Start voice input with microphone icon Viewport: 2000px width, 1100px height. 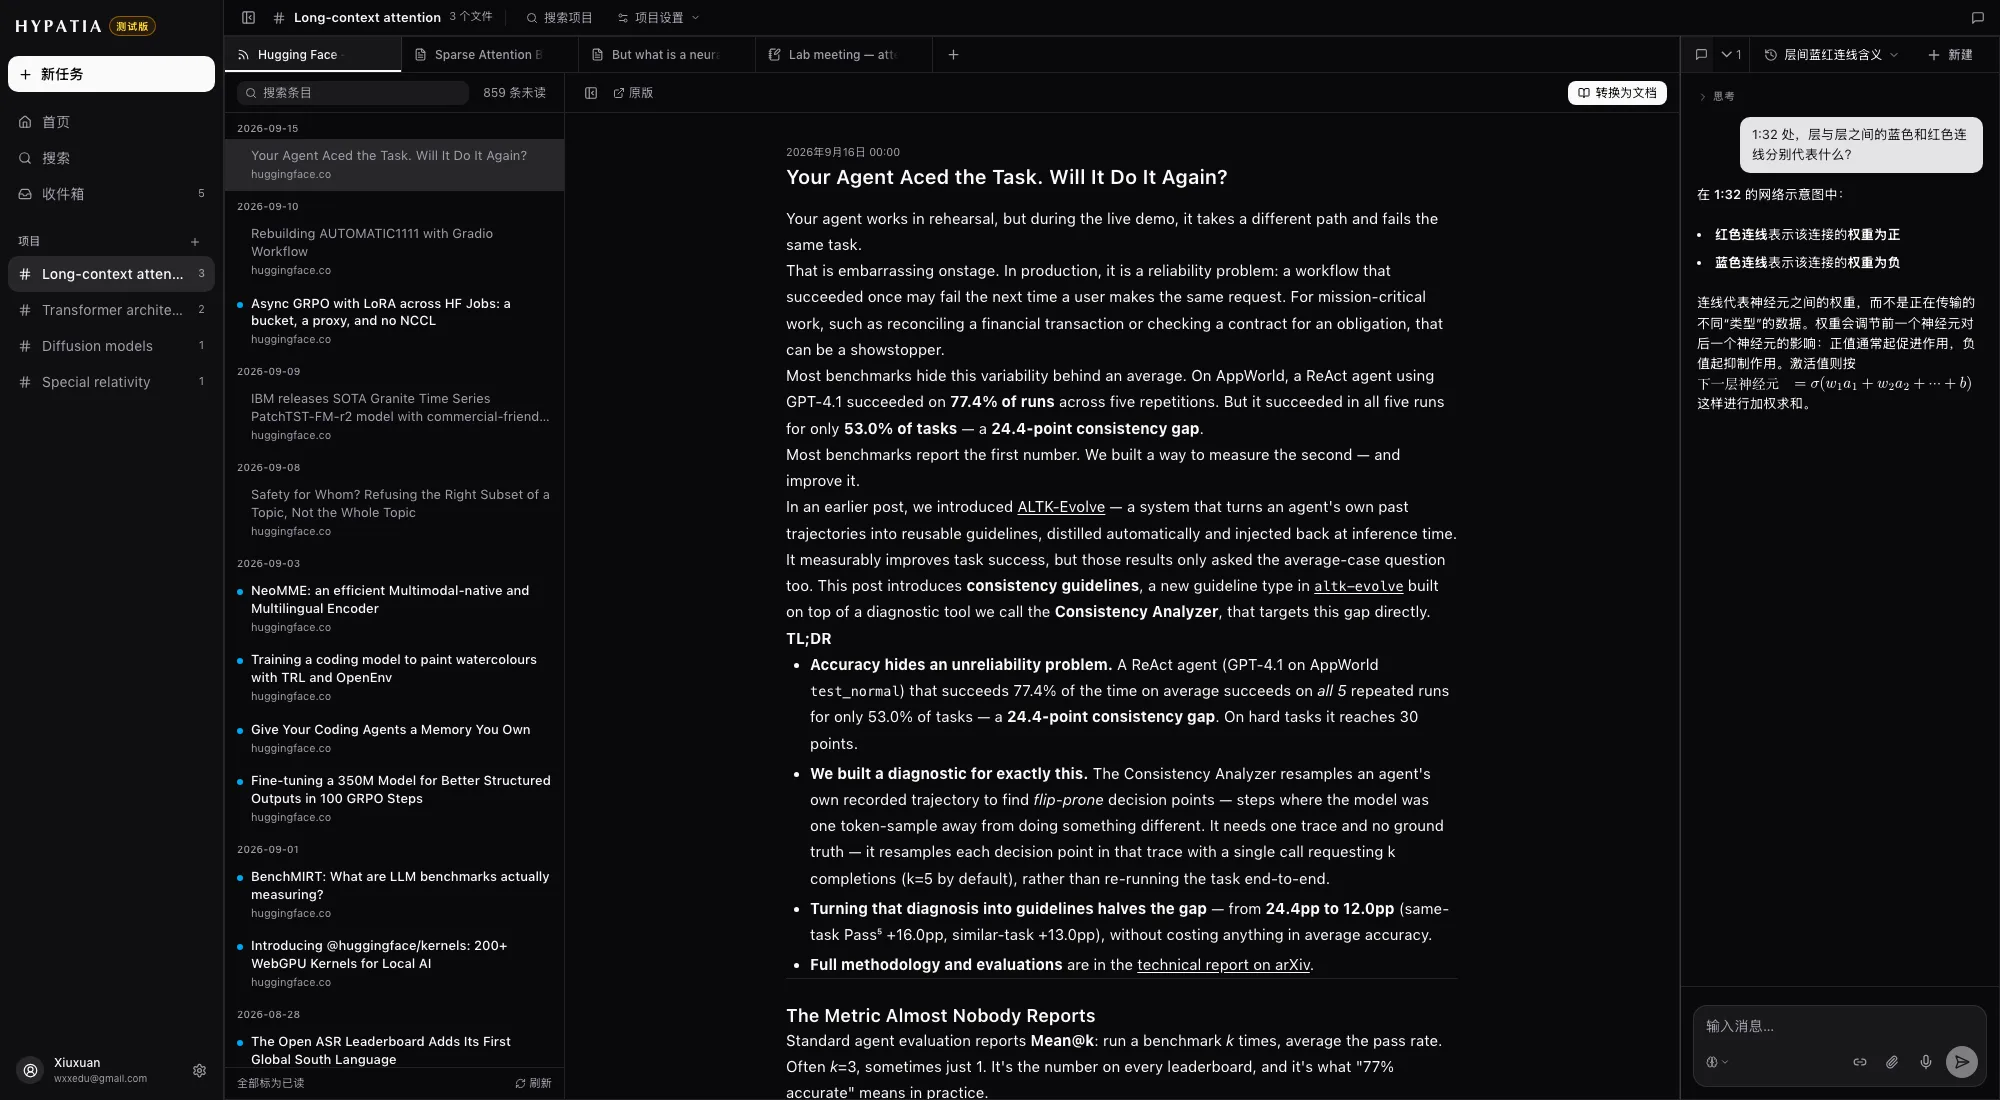tap(1925, 1062)
